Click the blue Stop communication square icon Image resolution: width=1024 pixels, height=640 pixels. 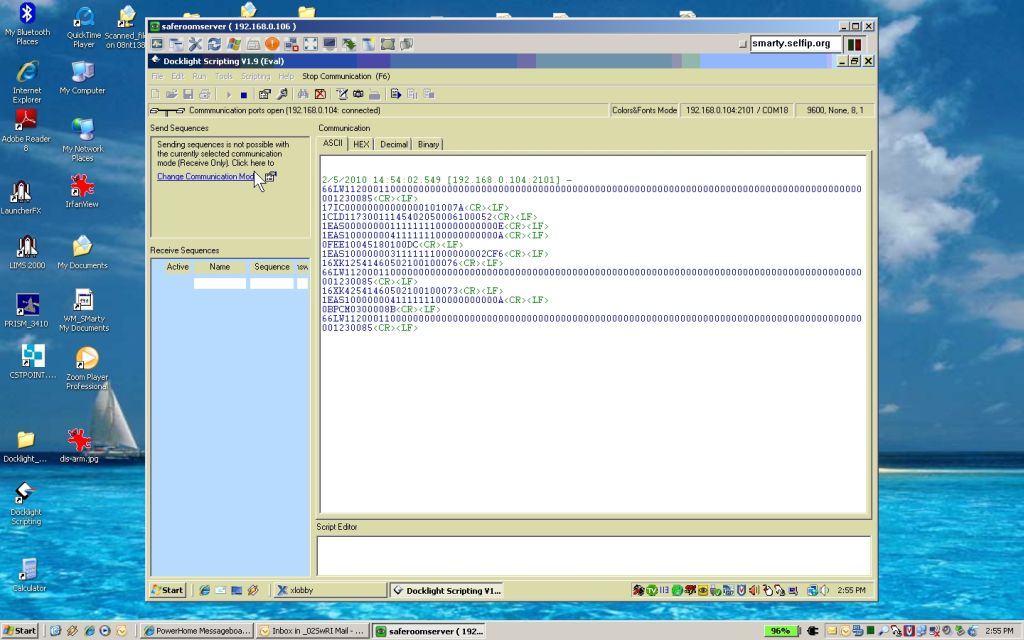[x=243, y=94]
